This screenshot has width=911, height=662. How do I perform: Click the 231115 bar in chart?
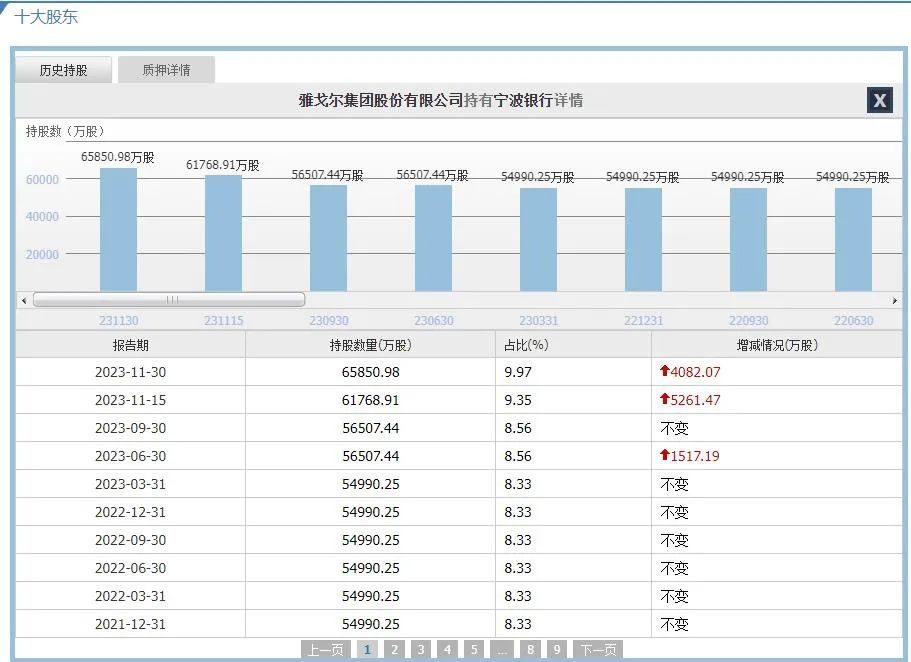click(224, 233)
